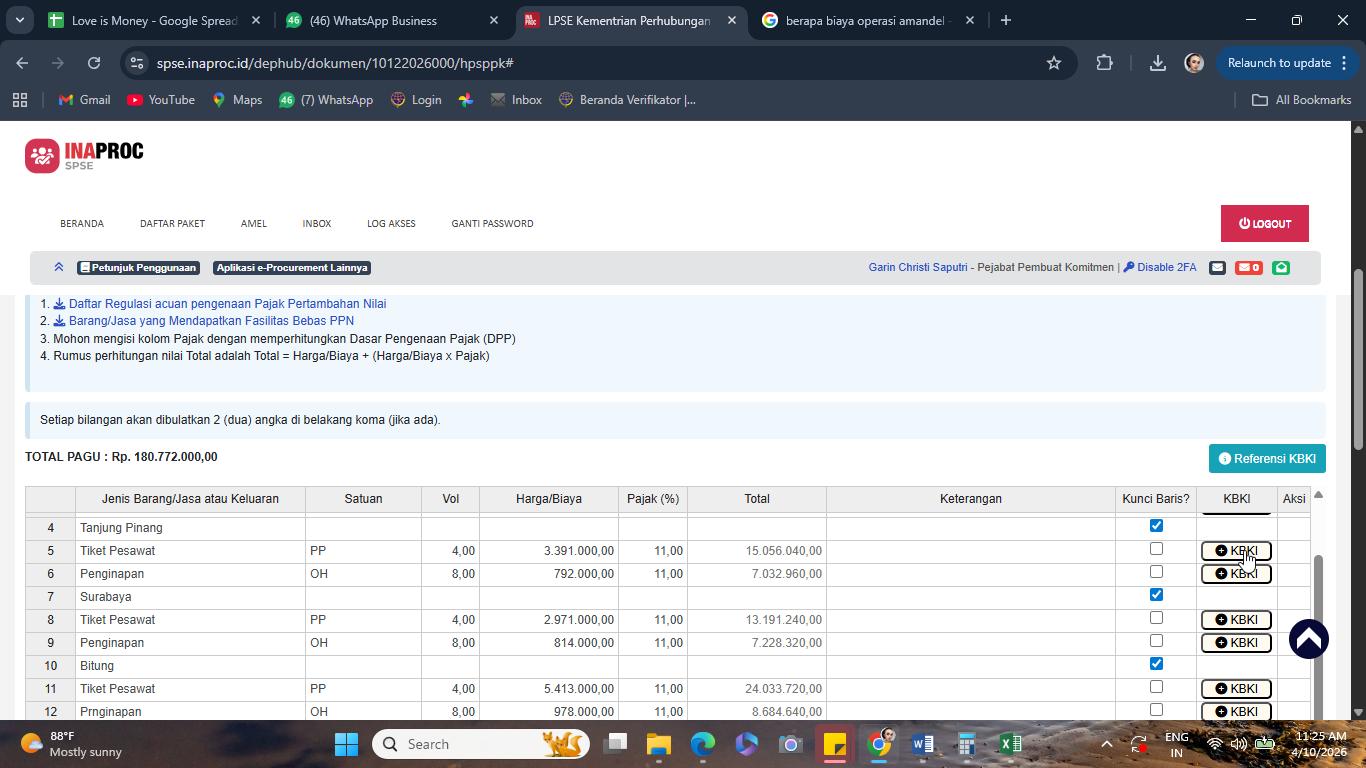Open BERANDA menu
Screen dimensions: 1366x768
(x=82, y=223)
